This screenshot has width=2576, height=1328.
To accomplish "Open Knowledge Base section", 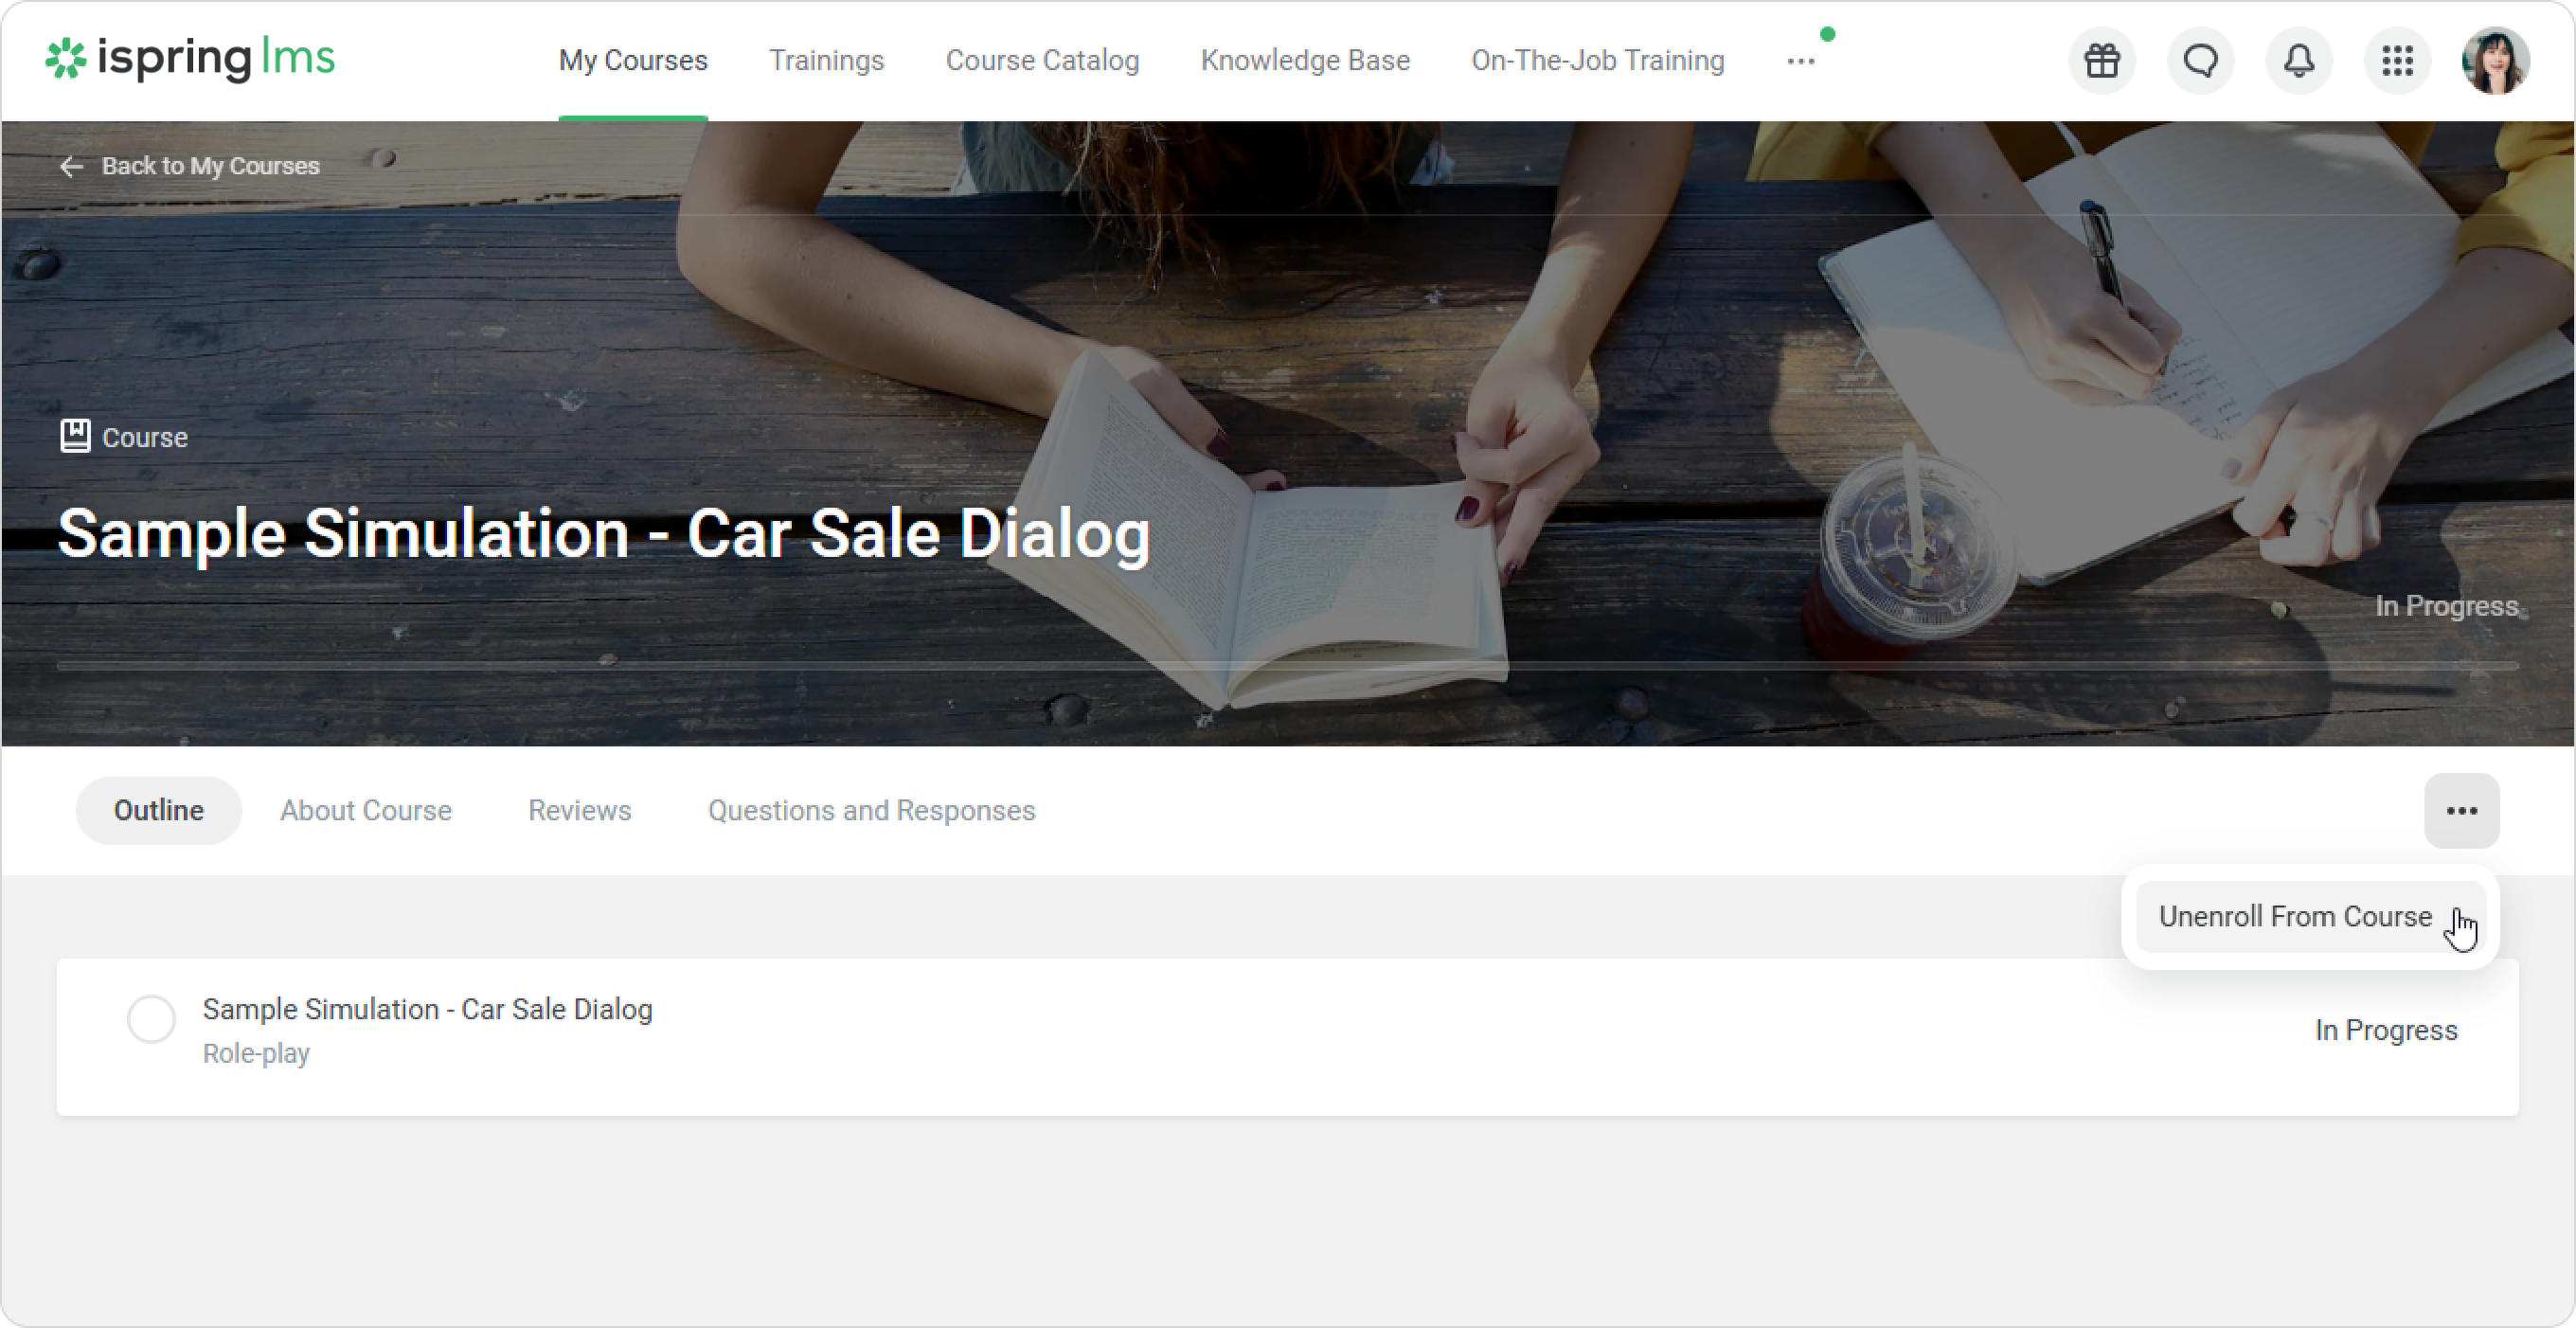I will coord(1305,61).
